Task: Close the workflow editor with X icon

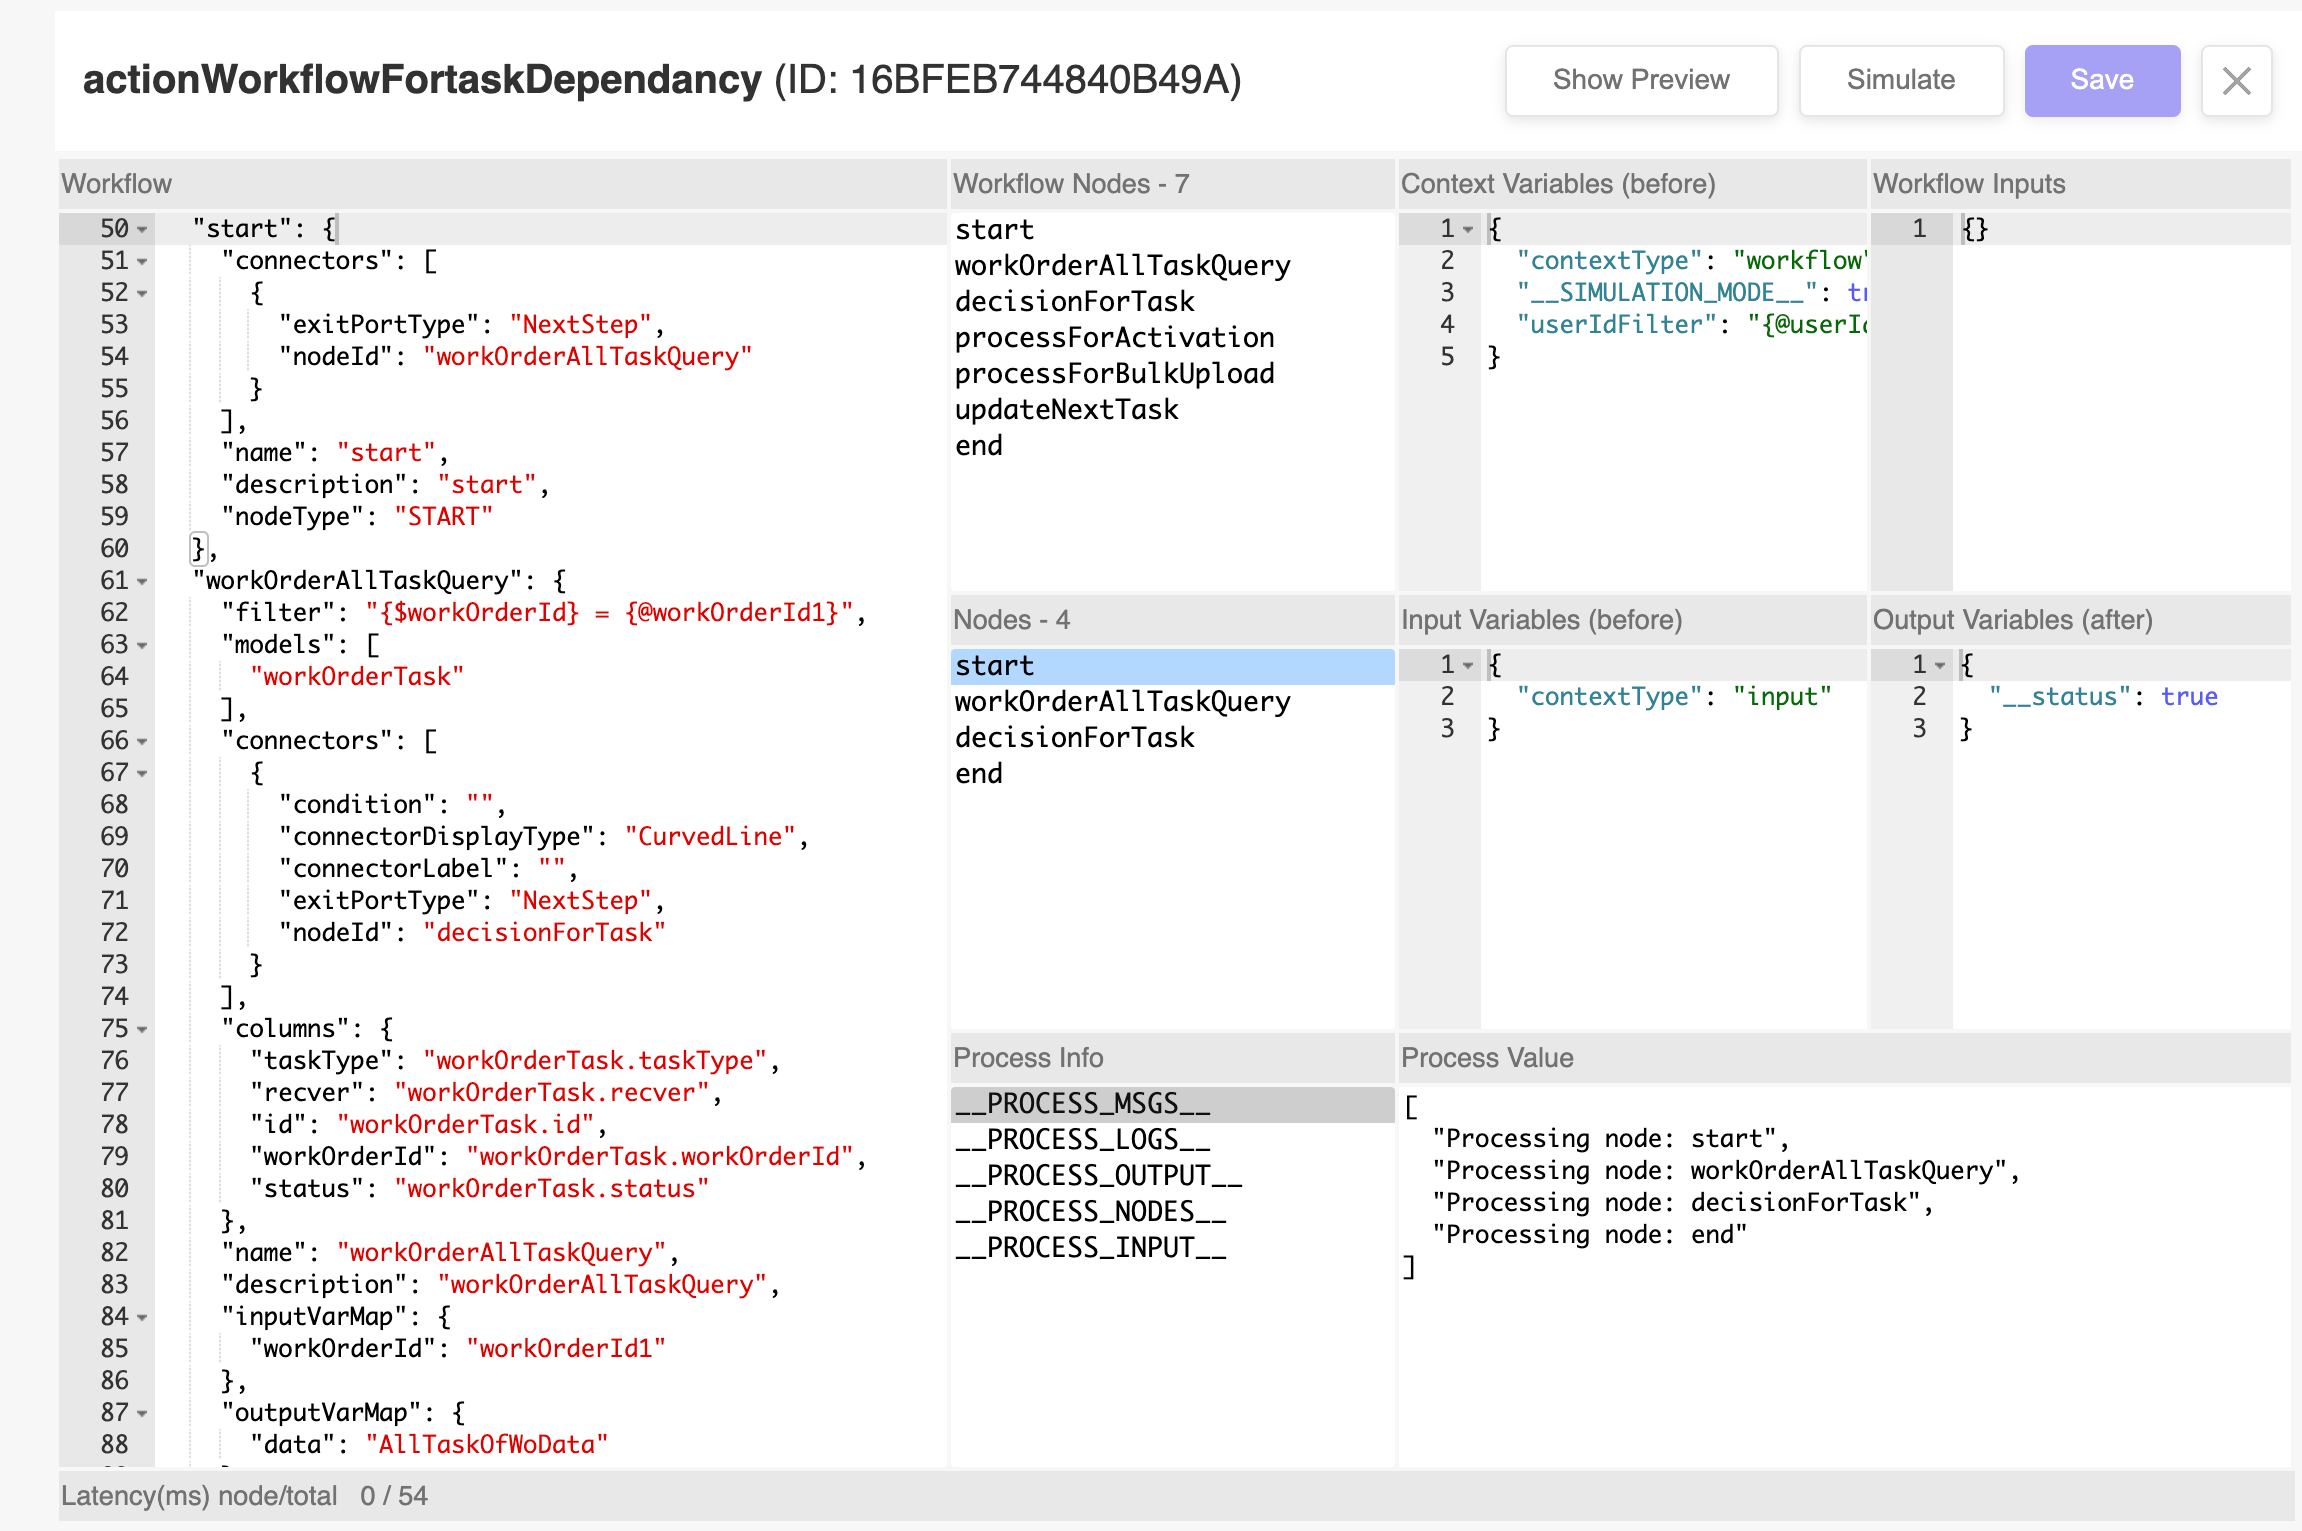Action: coord(2236,80)
